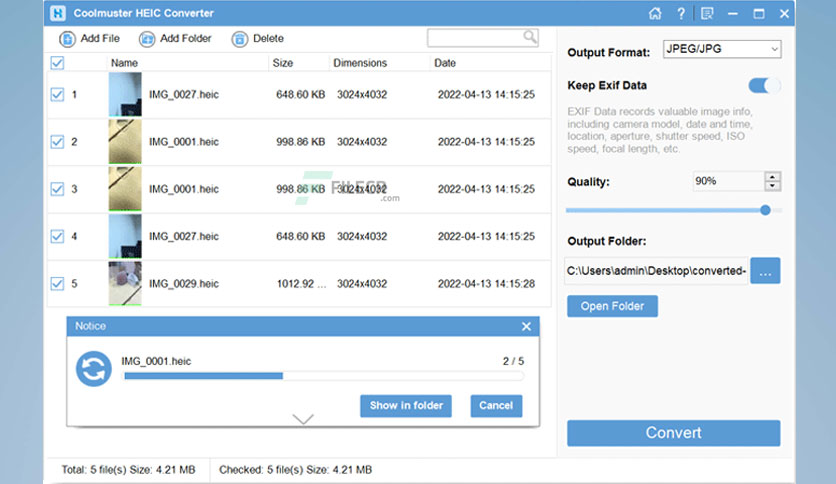Open Help question mark icon
Viewport: 836px width, 484px height.
coord(681,13)
